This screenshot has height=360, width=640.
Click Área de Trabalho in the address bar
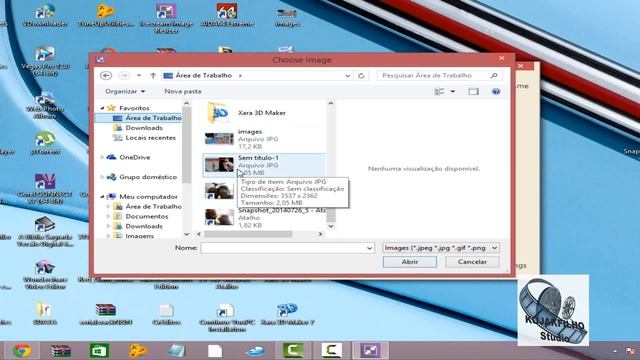tap(204, 76)
